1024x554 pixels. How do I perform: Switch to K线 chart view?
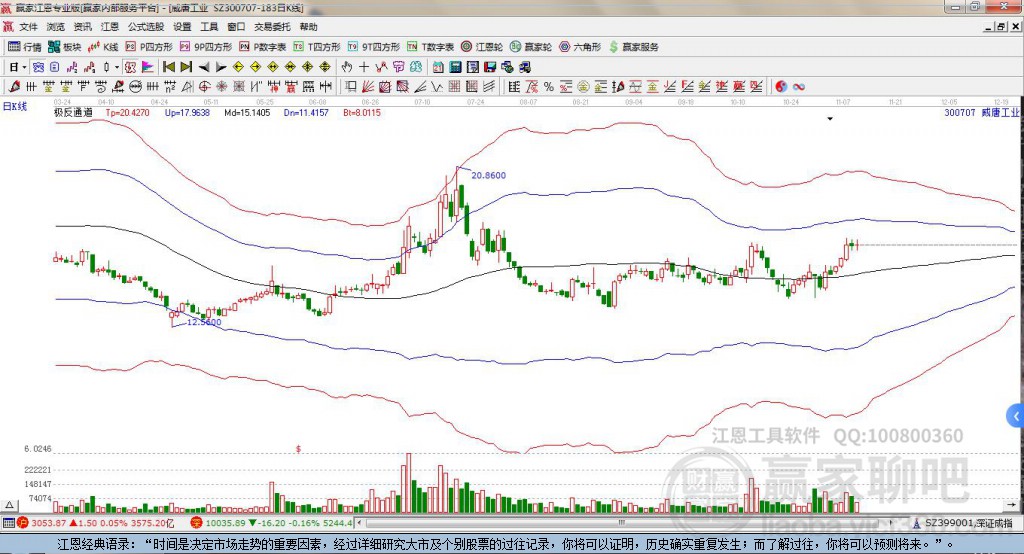[103, 47]
